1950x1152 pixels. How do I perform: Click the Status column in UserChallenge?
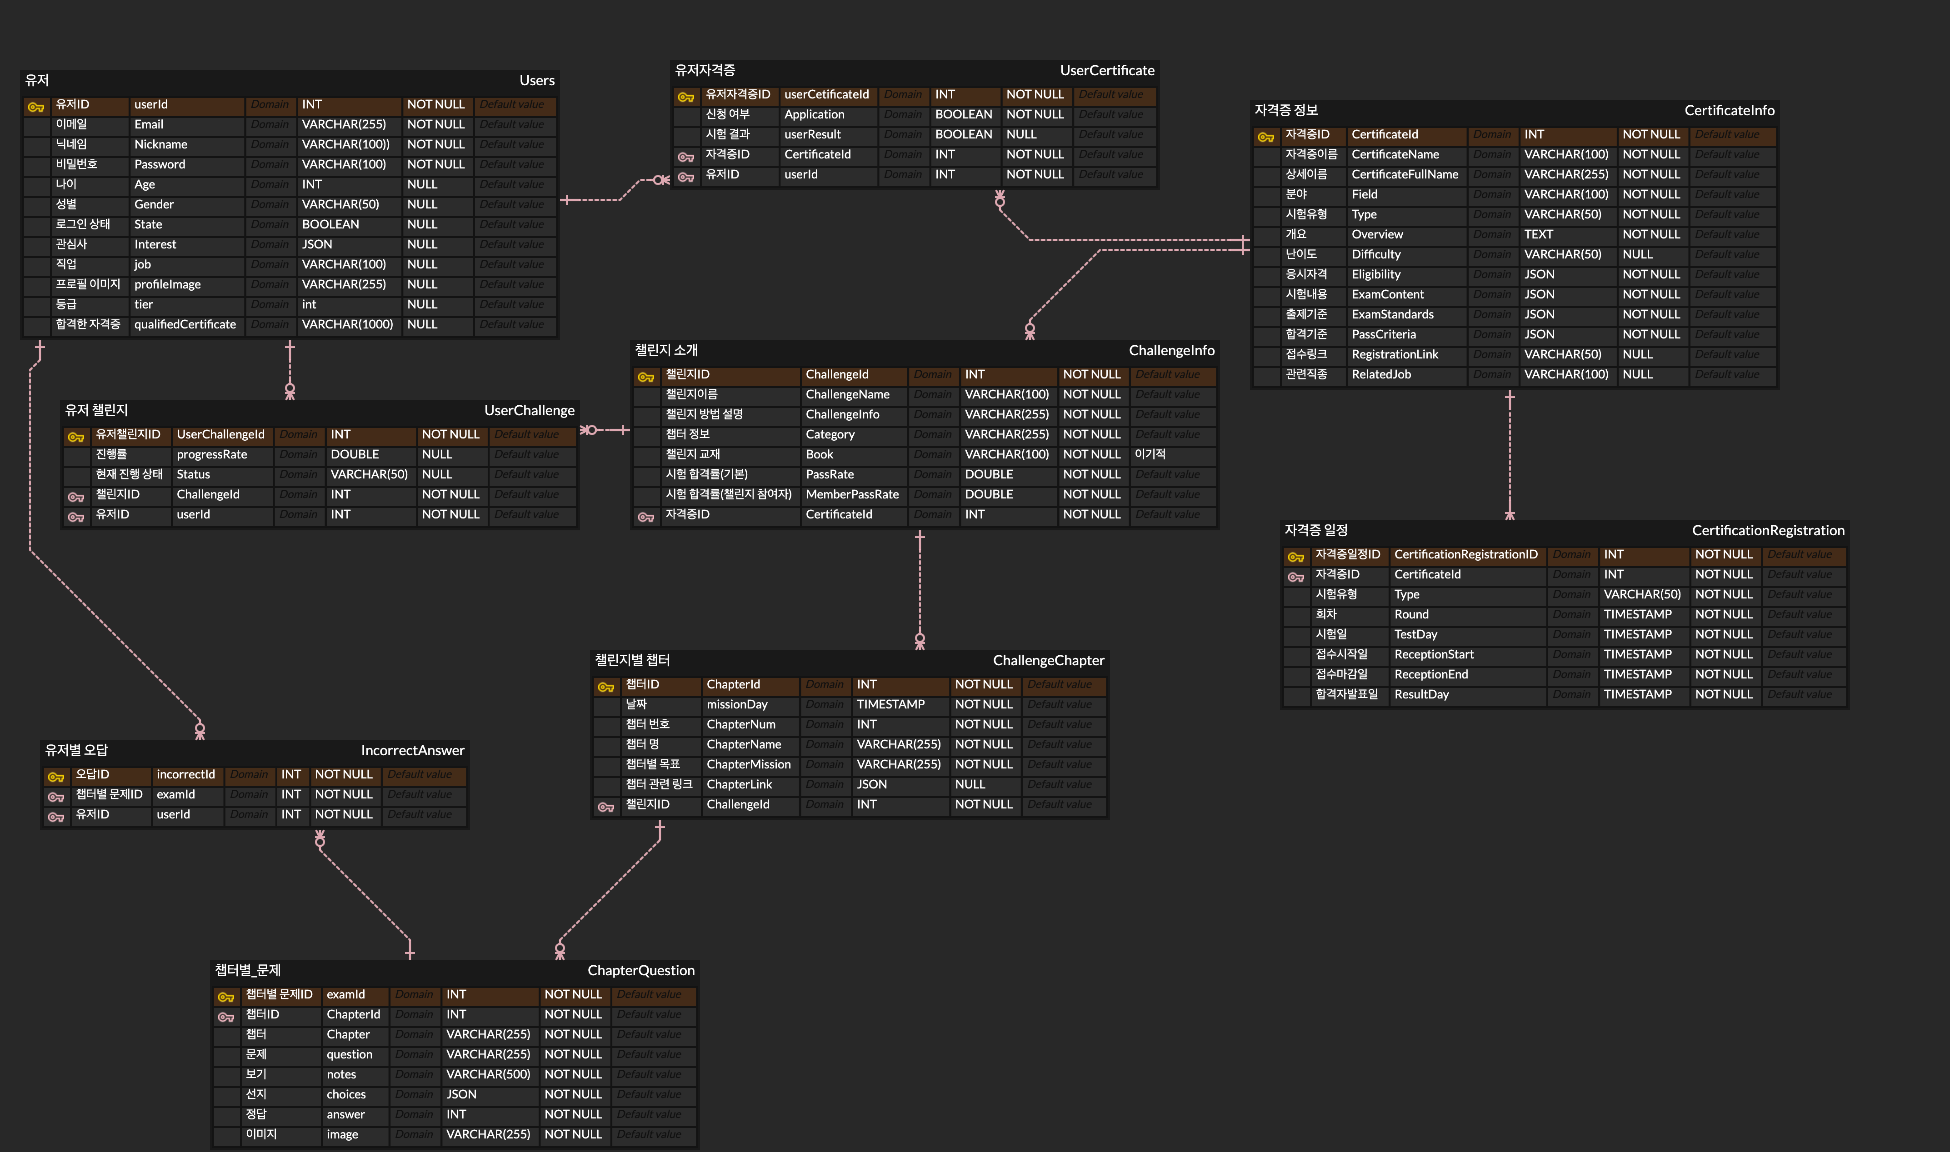[193, 474]
